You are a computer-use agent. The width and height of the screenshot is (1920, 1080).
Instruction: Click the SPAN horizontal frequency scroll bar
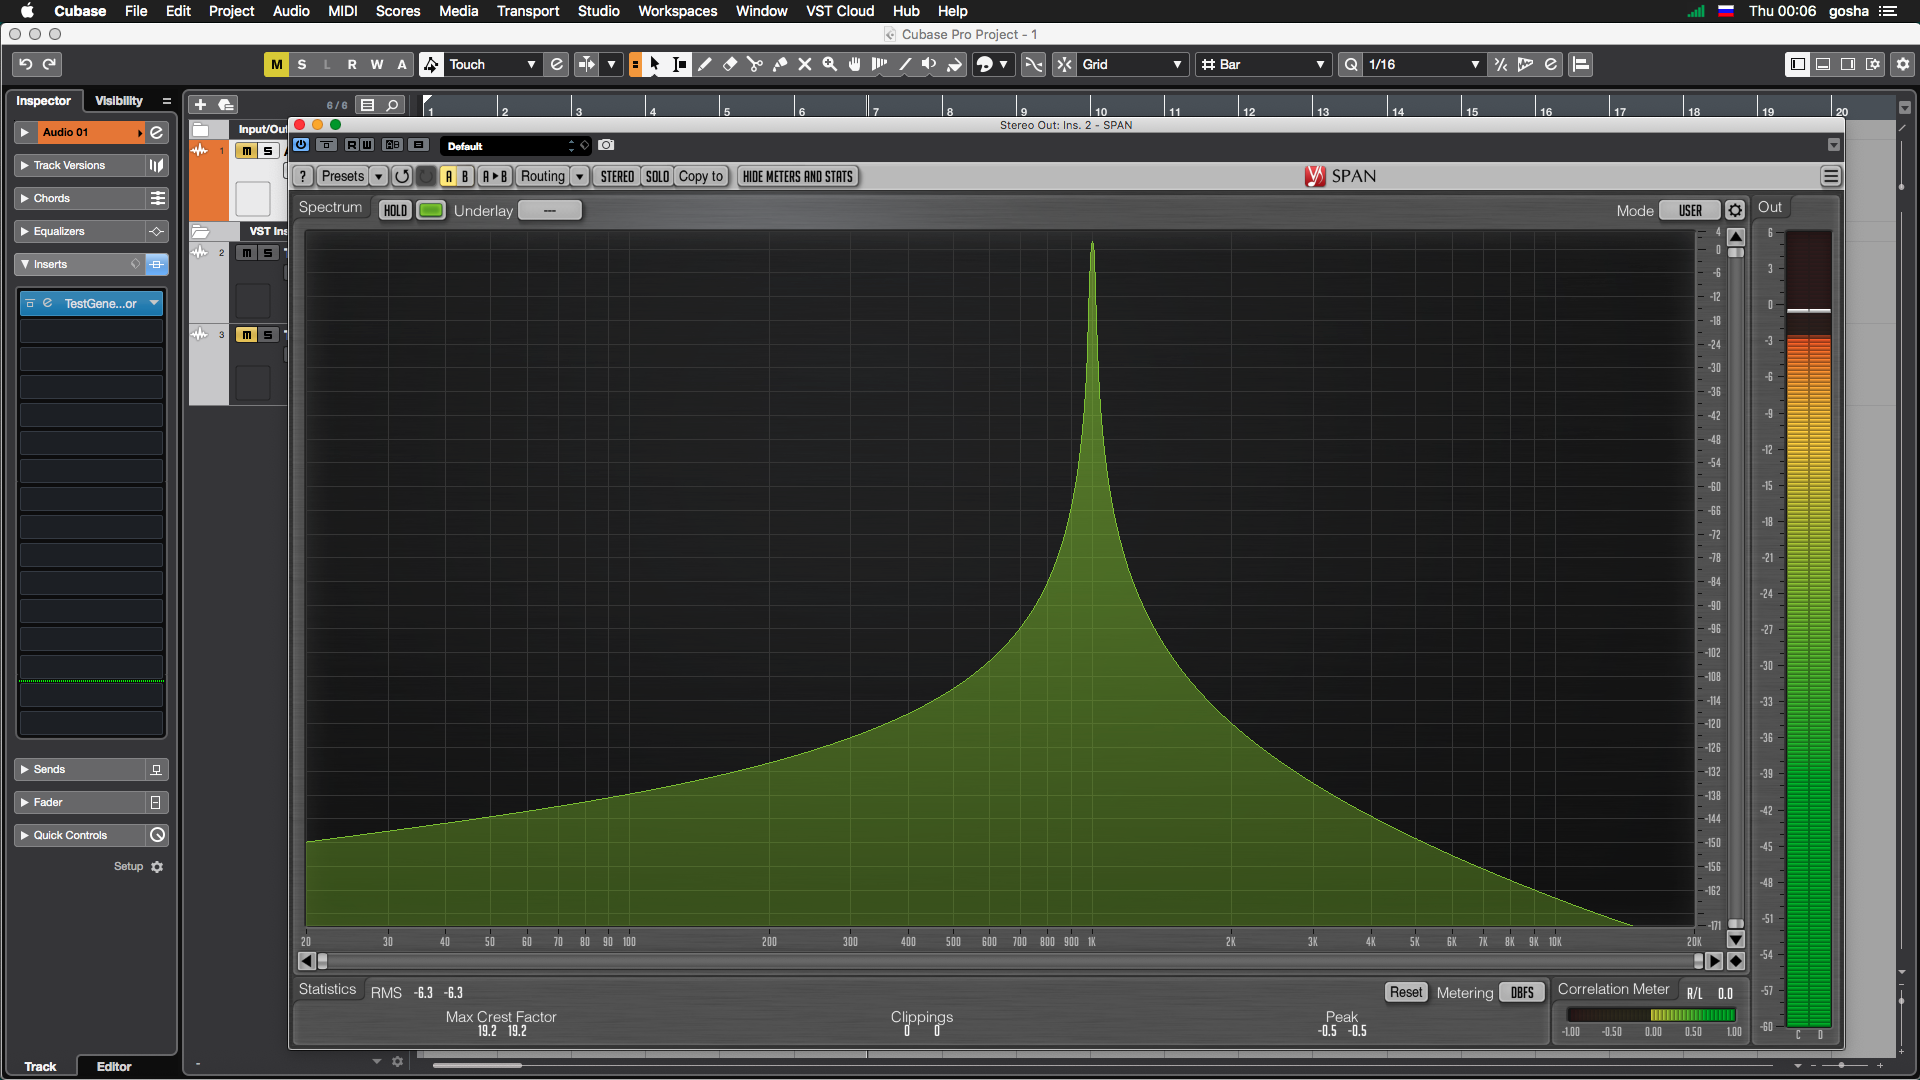pyautogui.click(x=1010, y=962)
